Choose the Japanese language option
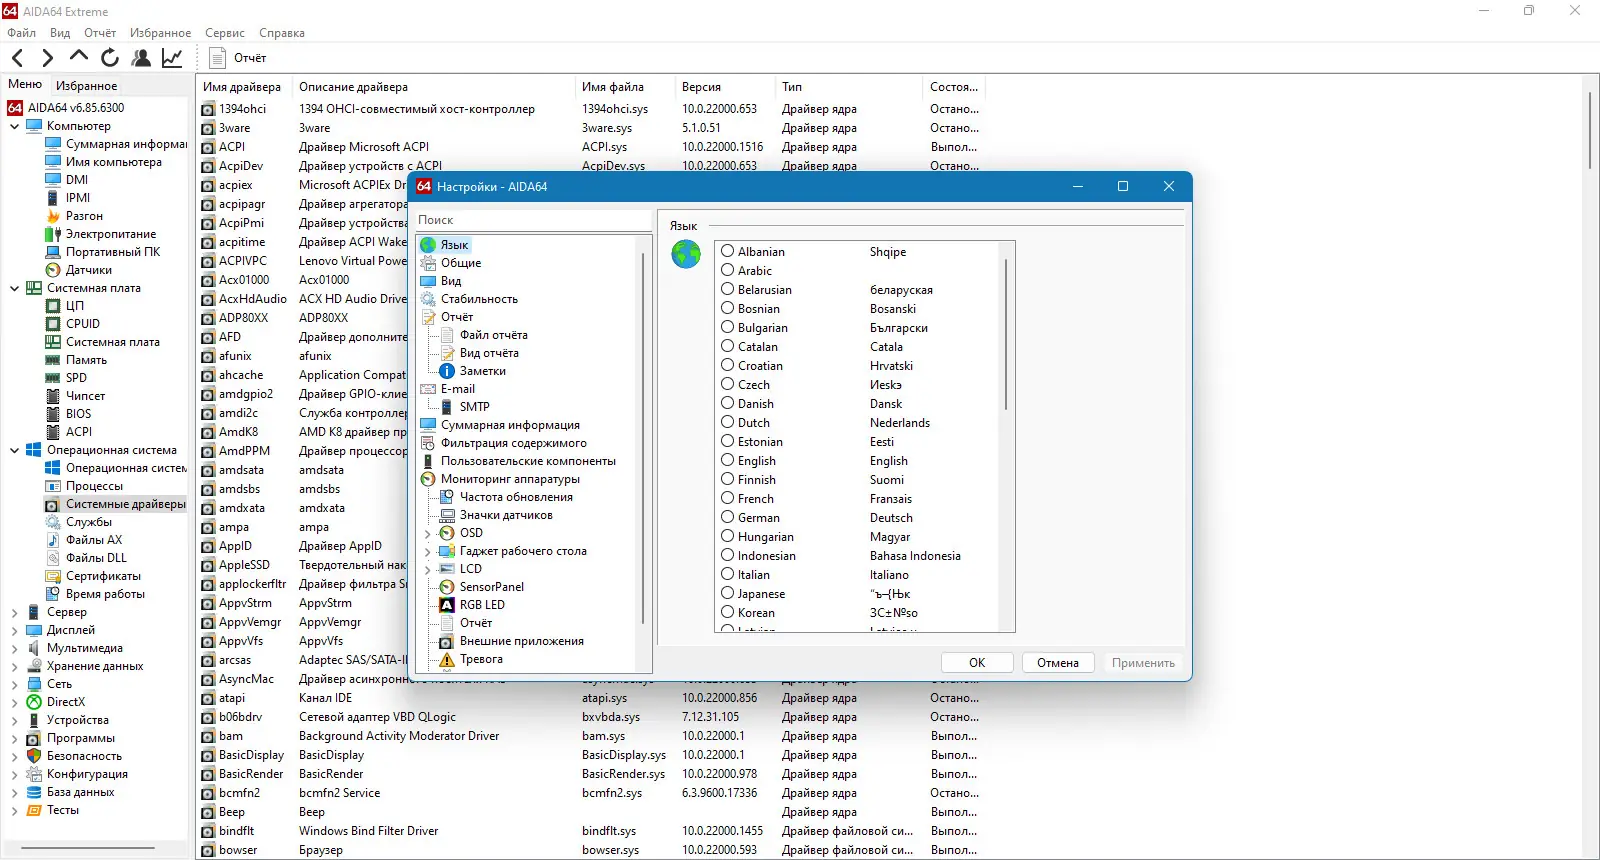The image size is (1600, 860). [x=728, y=594]
